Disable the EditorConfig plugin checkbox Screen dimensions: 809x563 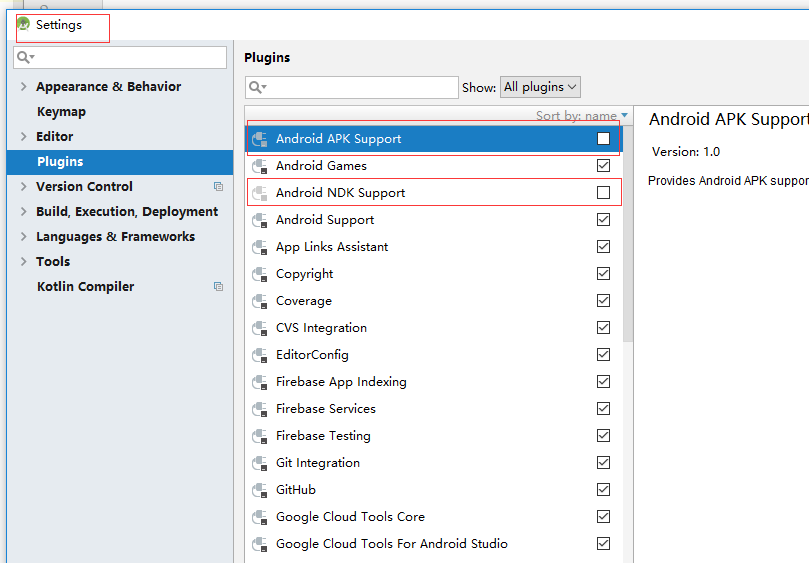pos(603,355)
